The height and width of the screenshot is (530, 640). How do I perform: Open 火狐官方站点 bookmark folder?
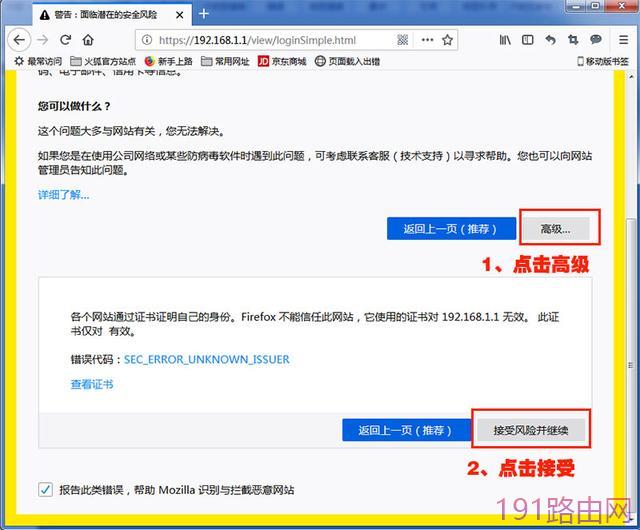pos(103,61)
